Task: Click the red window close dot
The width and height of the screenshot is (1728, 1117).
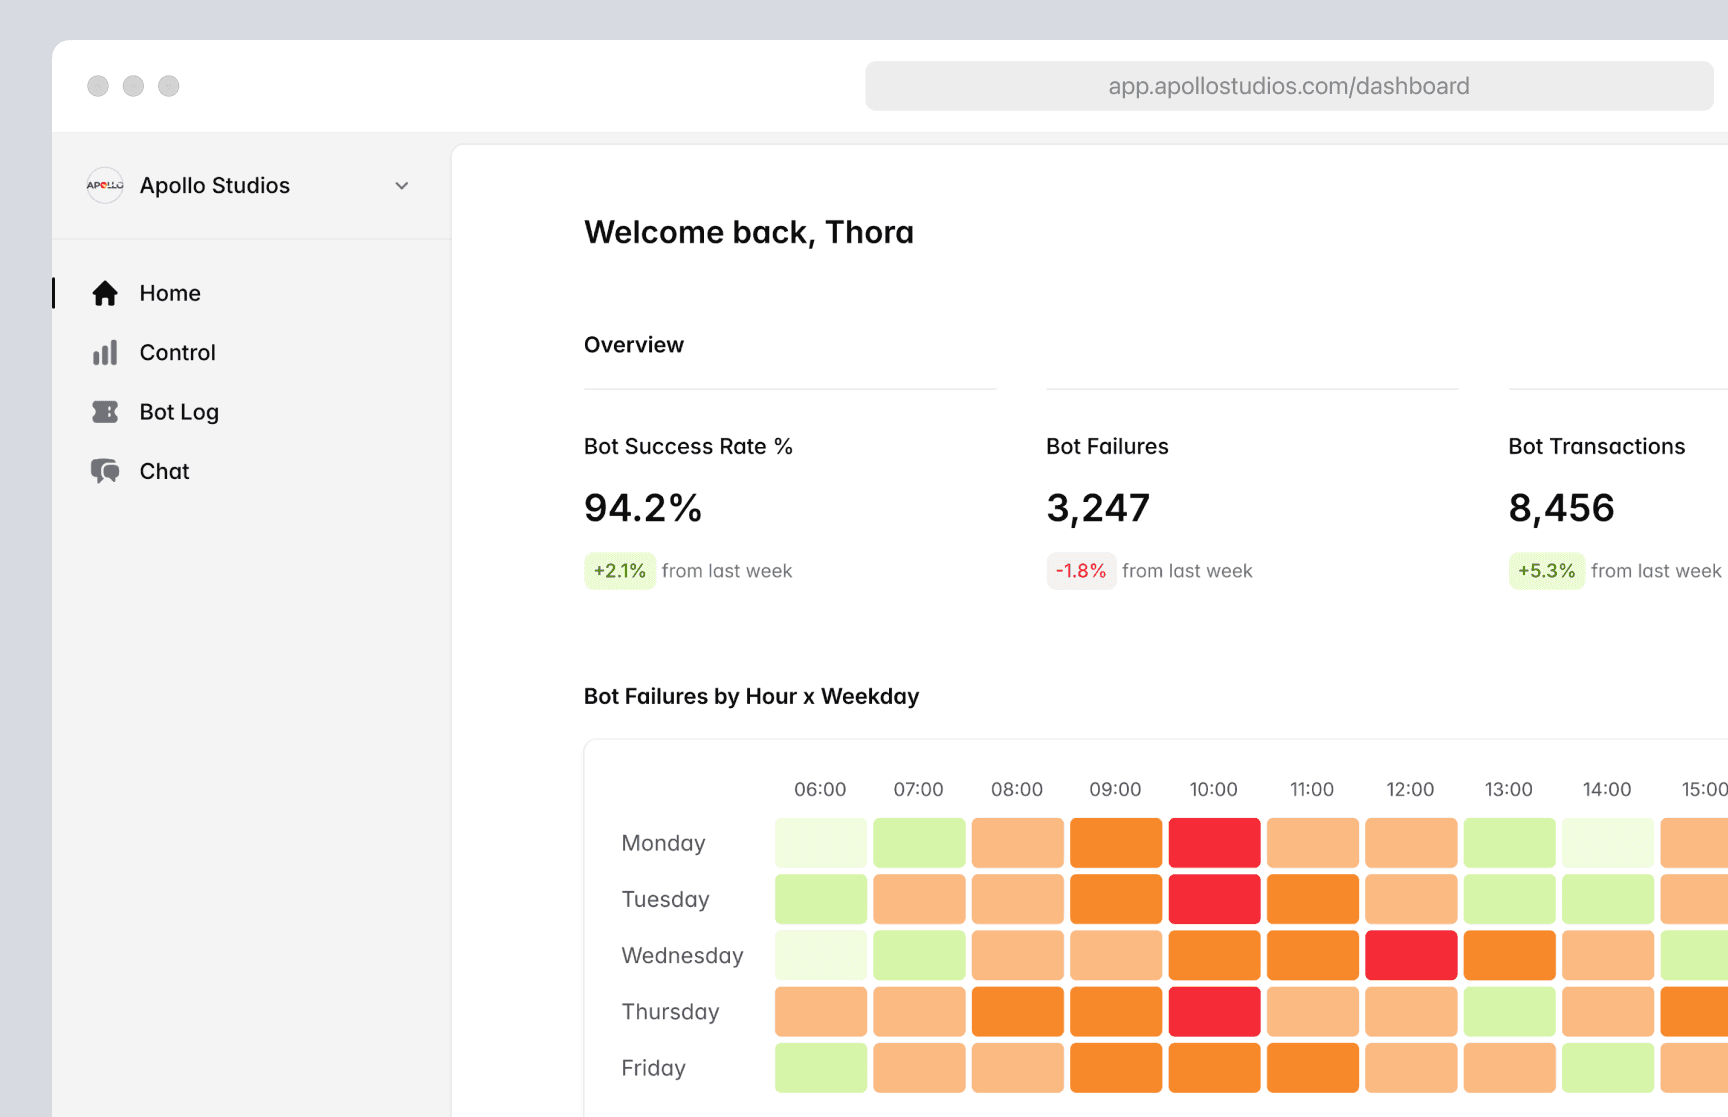Action: tap(98, 86)
